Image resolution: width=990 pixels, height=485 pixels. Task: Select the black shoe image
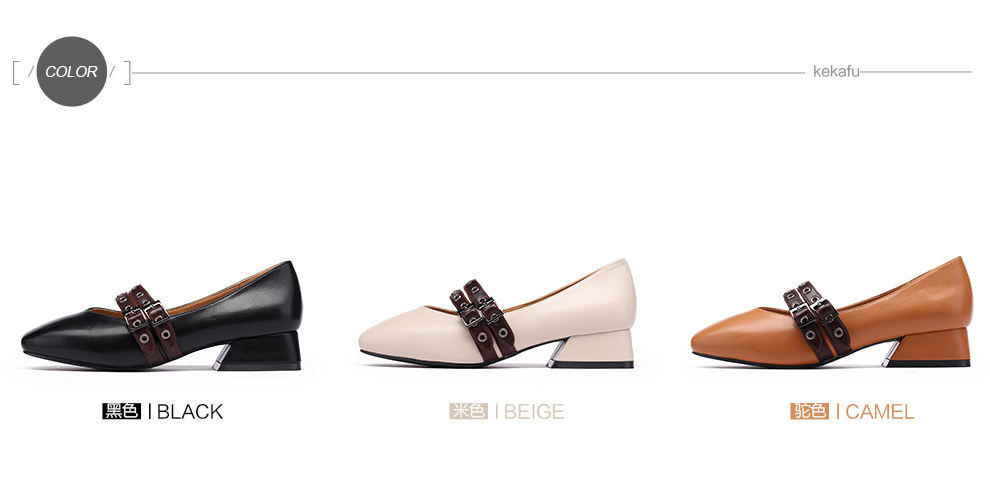coord(162,315)
